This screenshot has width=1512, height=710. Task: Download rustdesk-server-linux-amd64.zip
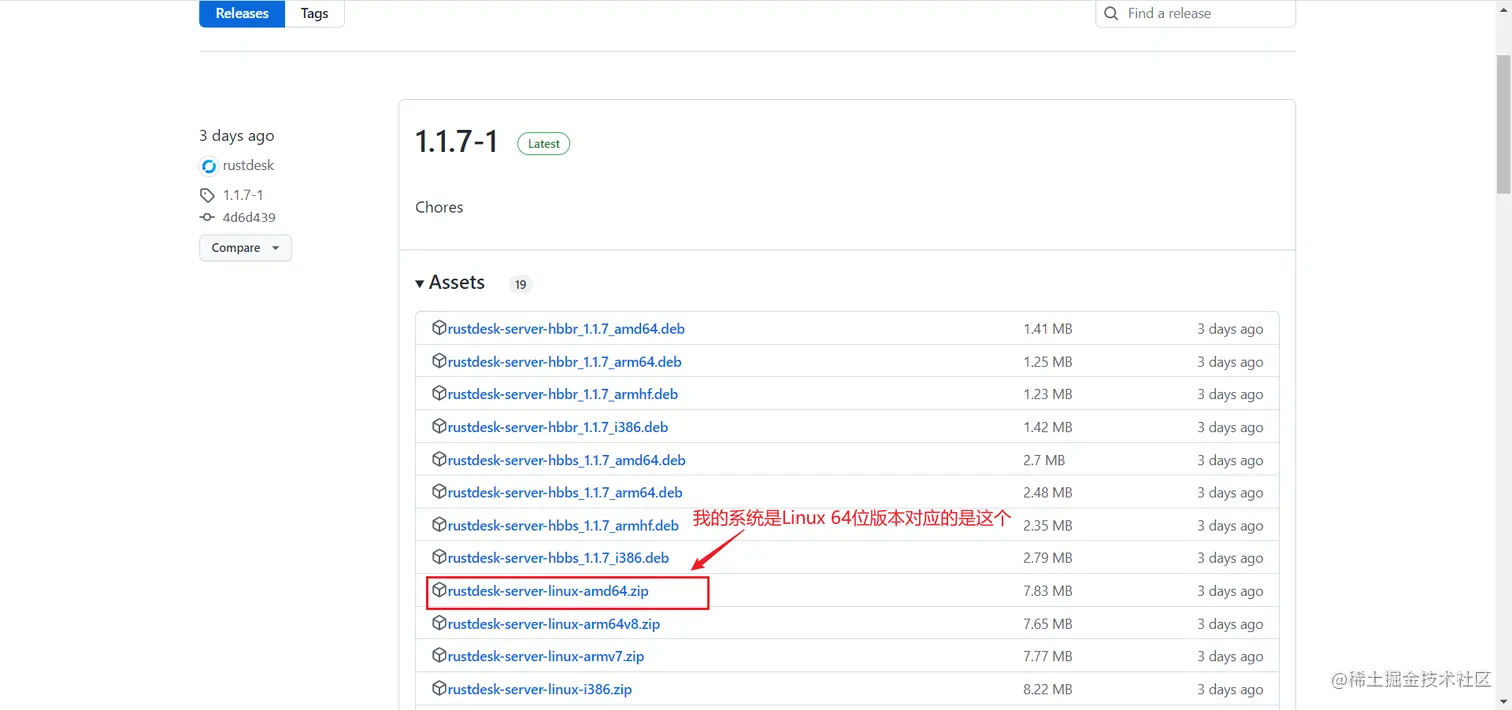(x=548, y=591)
